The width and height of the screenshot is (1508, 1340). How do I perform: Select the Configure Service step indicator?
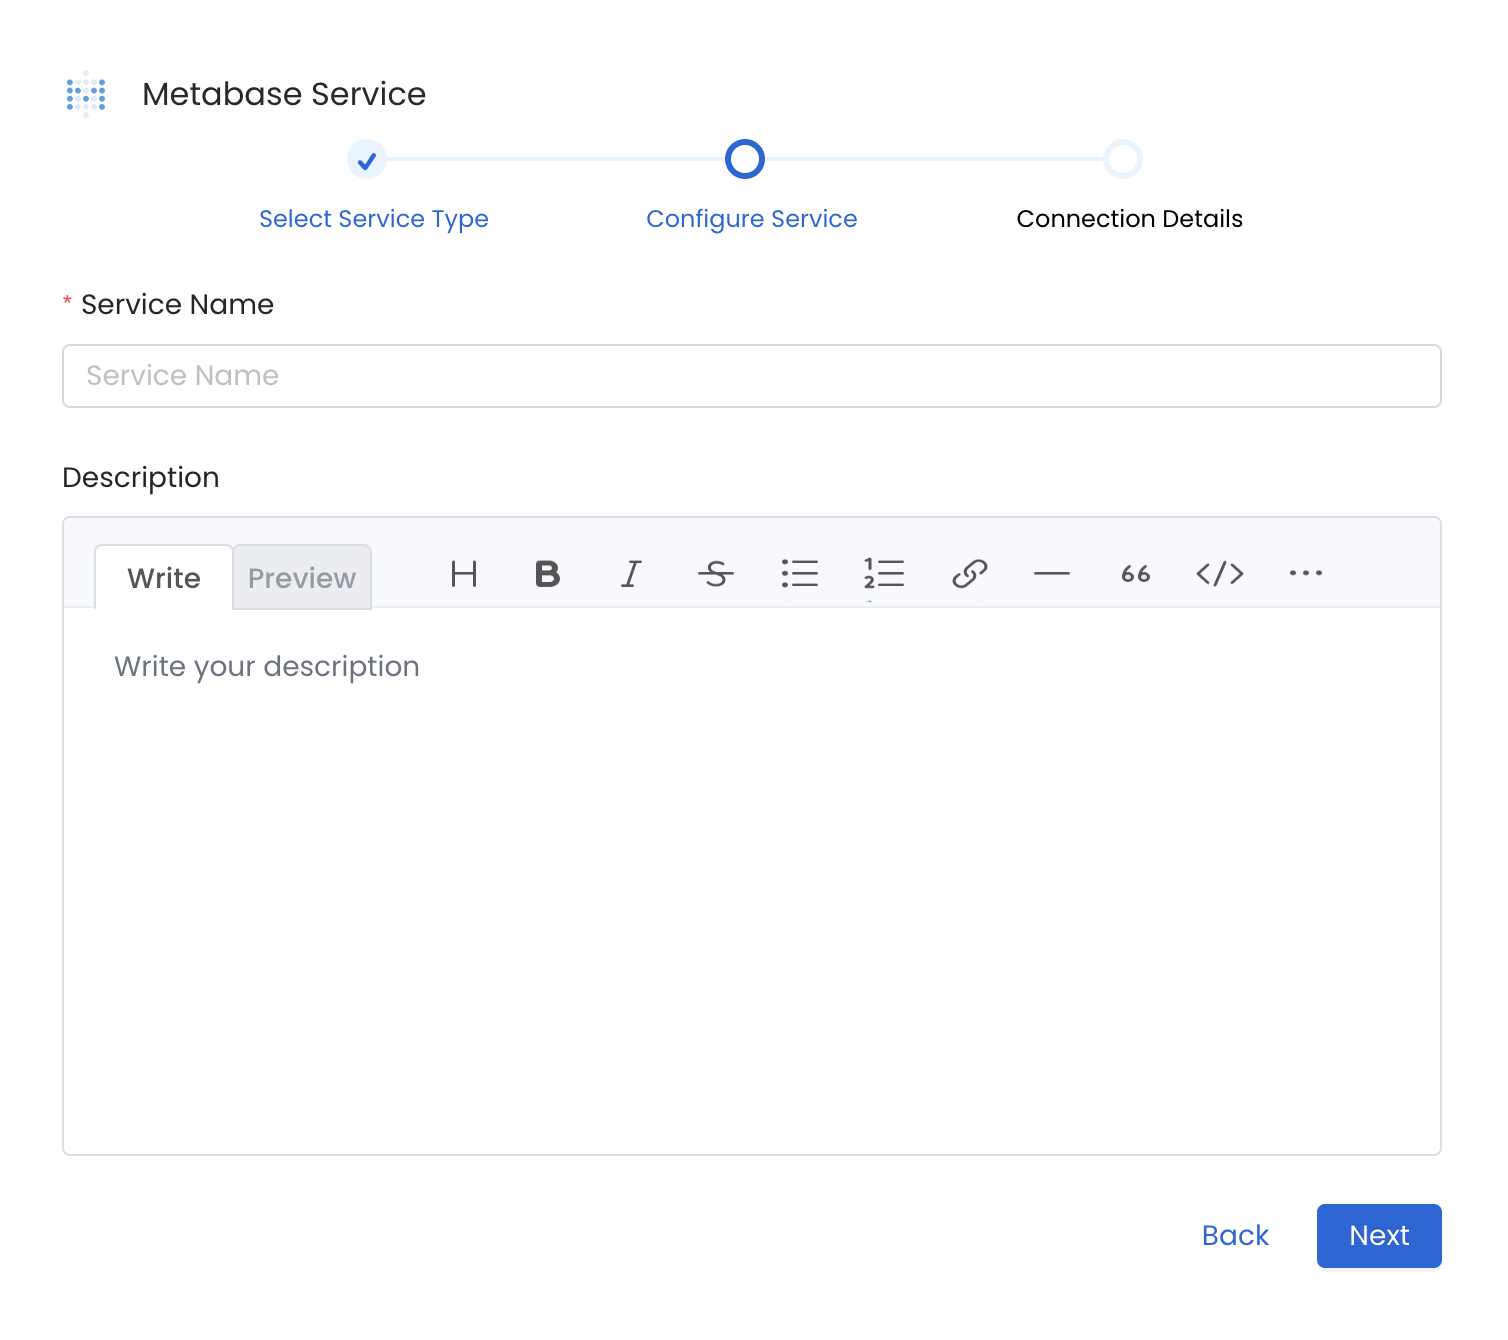pos(744,159)
